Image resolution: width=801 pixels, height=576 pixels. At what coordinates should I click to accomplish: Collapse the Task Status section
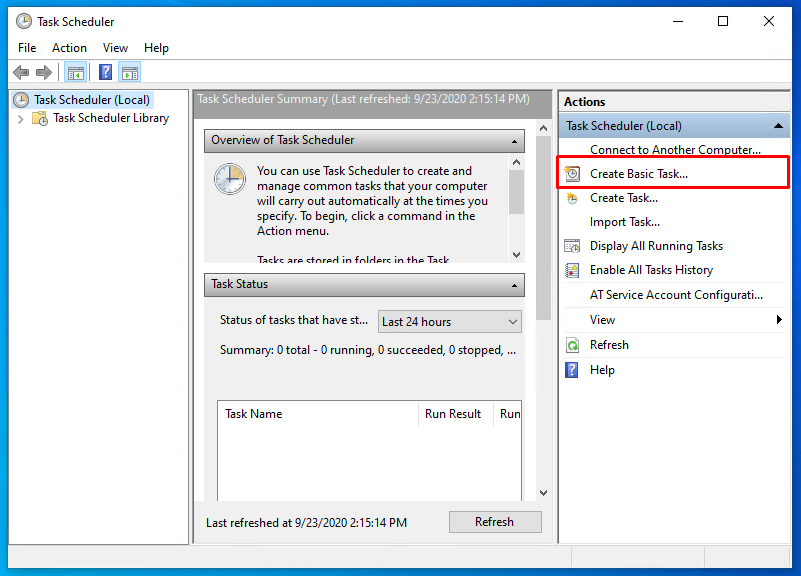click(514, 285)
